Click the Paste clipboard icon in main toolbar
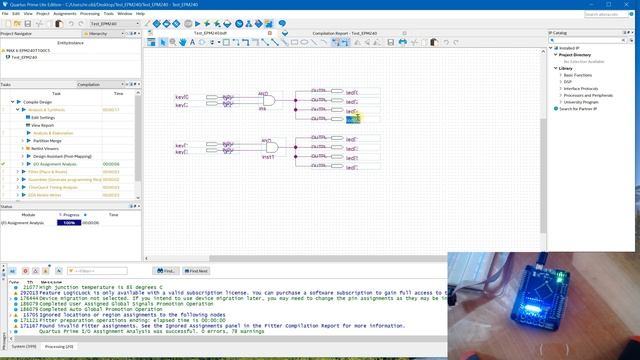Viewport: 640px width, 360px height. [59, 24]
